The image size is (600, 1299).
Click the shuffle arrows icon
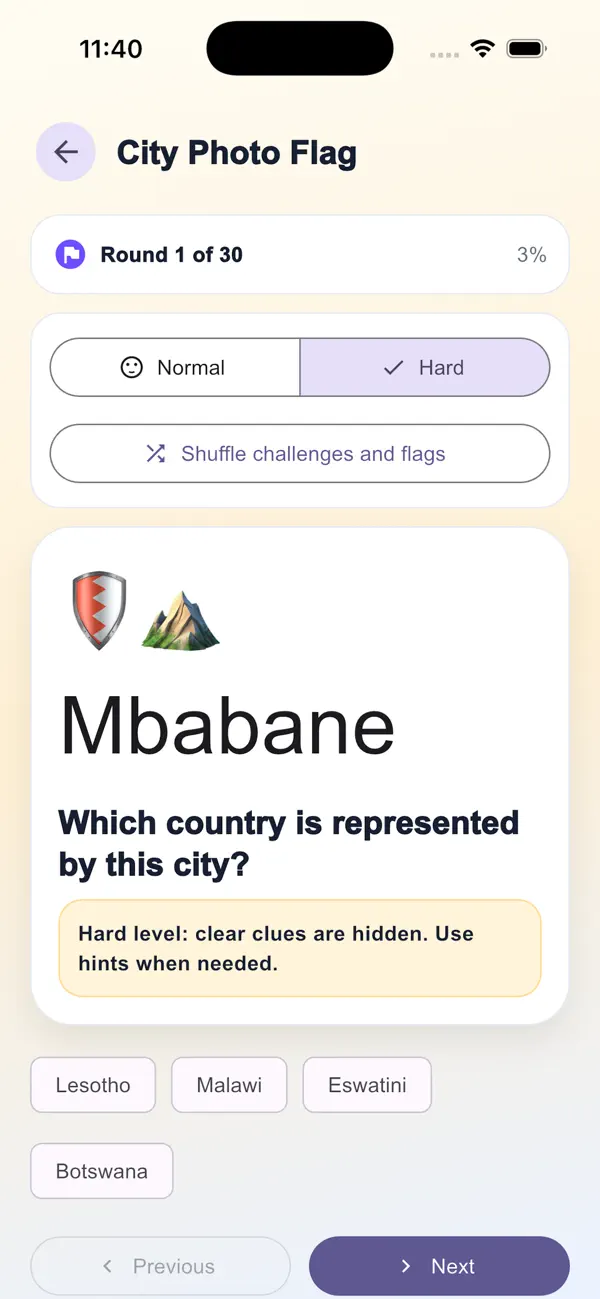click(155, 454)
